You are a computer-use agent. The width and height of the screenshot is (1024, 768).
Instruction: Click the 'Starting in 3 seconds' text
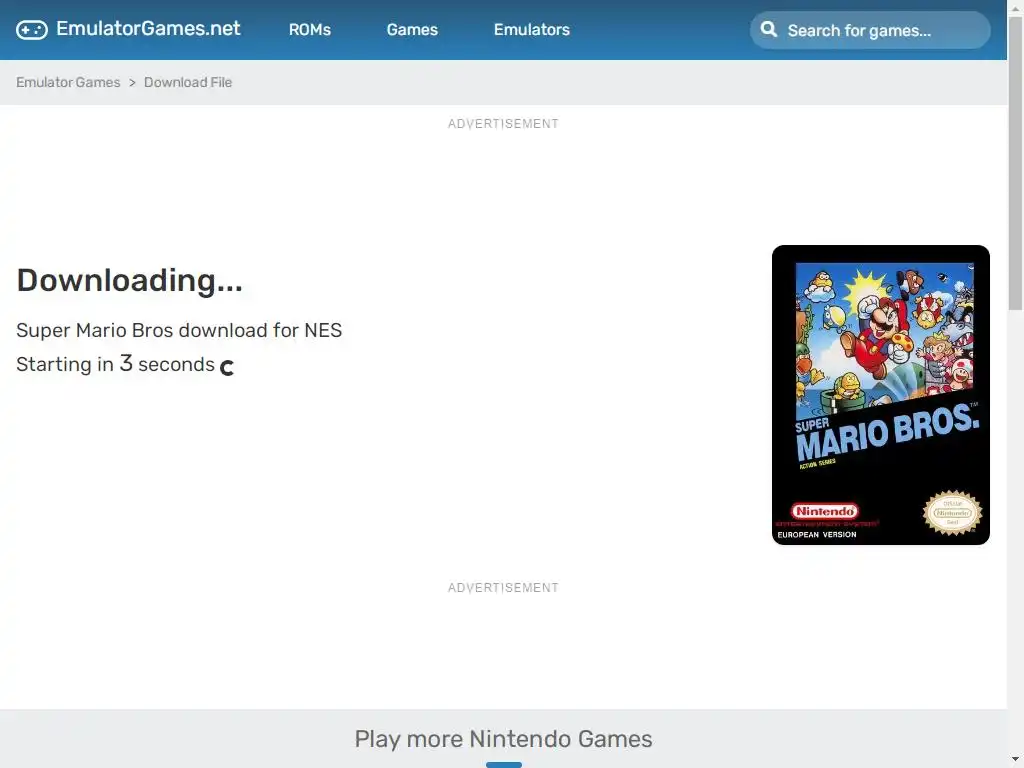[116, 364]
